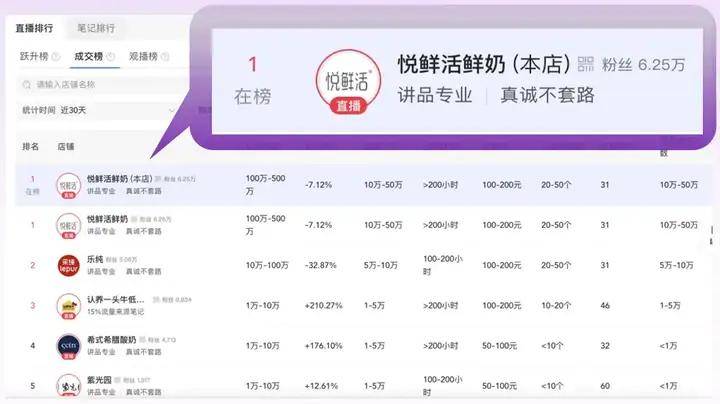Open the 希式希腊酸奶 store logo
Viewport: 720px width, 404px height.
click(x=68, y=346)
